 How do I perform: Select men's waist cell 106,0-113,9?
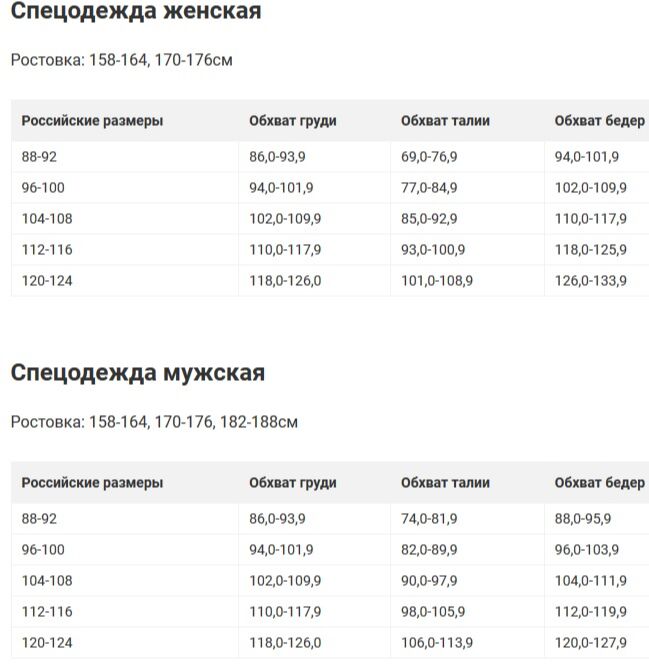[437, 643]
